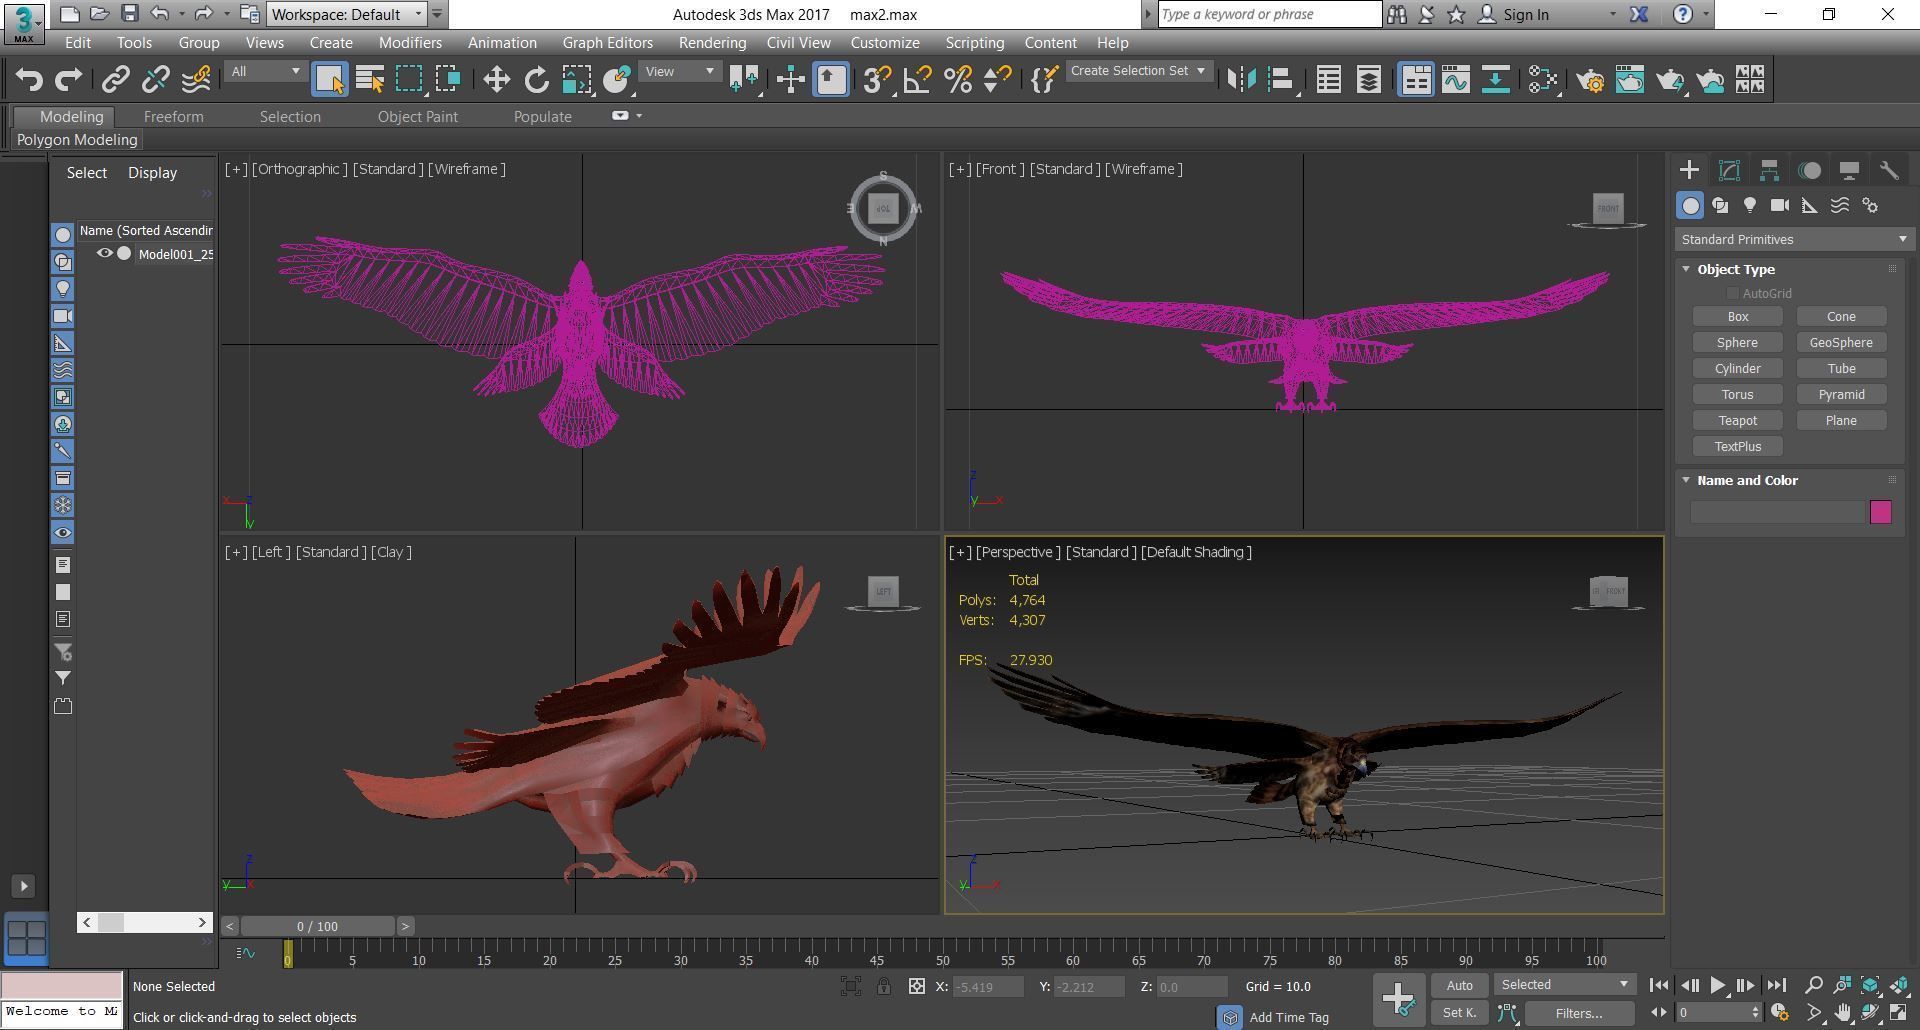Choose the Select and Rotate tool
Viewport: 1920px width, 1030px height.
(536, 79)
